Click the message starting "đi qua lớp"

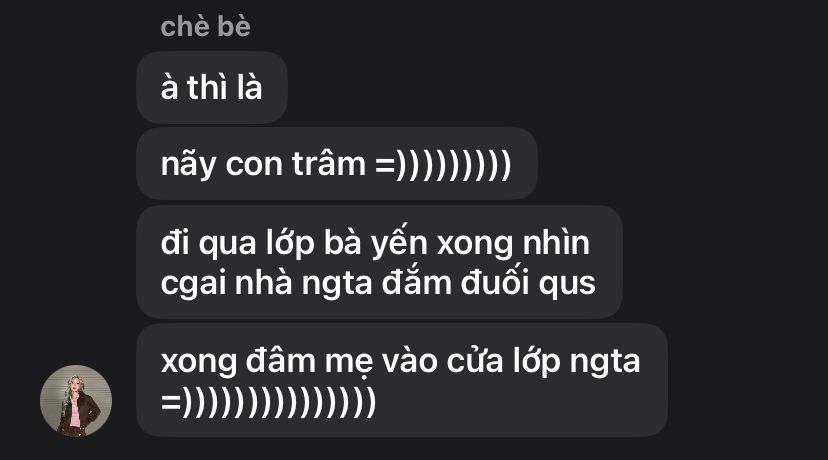[x=379, y=262]
